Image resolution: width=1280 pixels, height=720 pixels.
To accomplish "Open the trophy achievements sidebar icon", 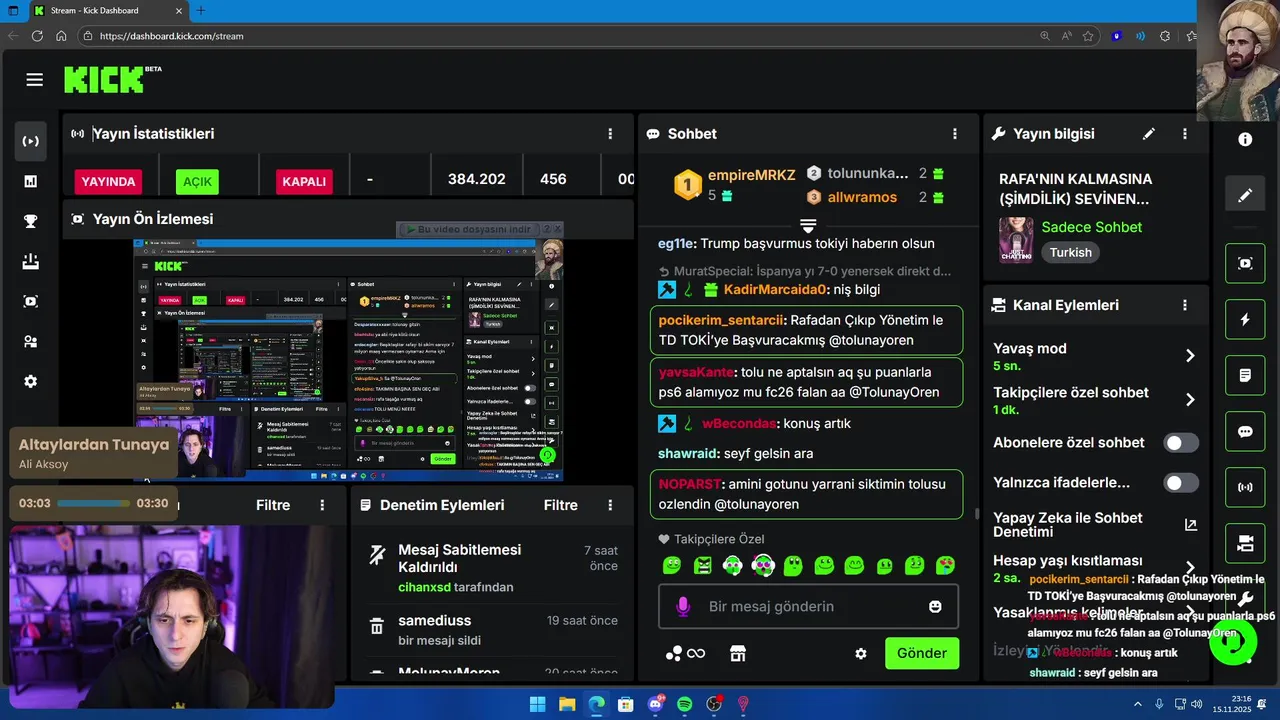I will tap(31, 221).
